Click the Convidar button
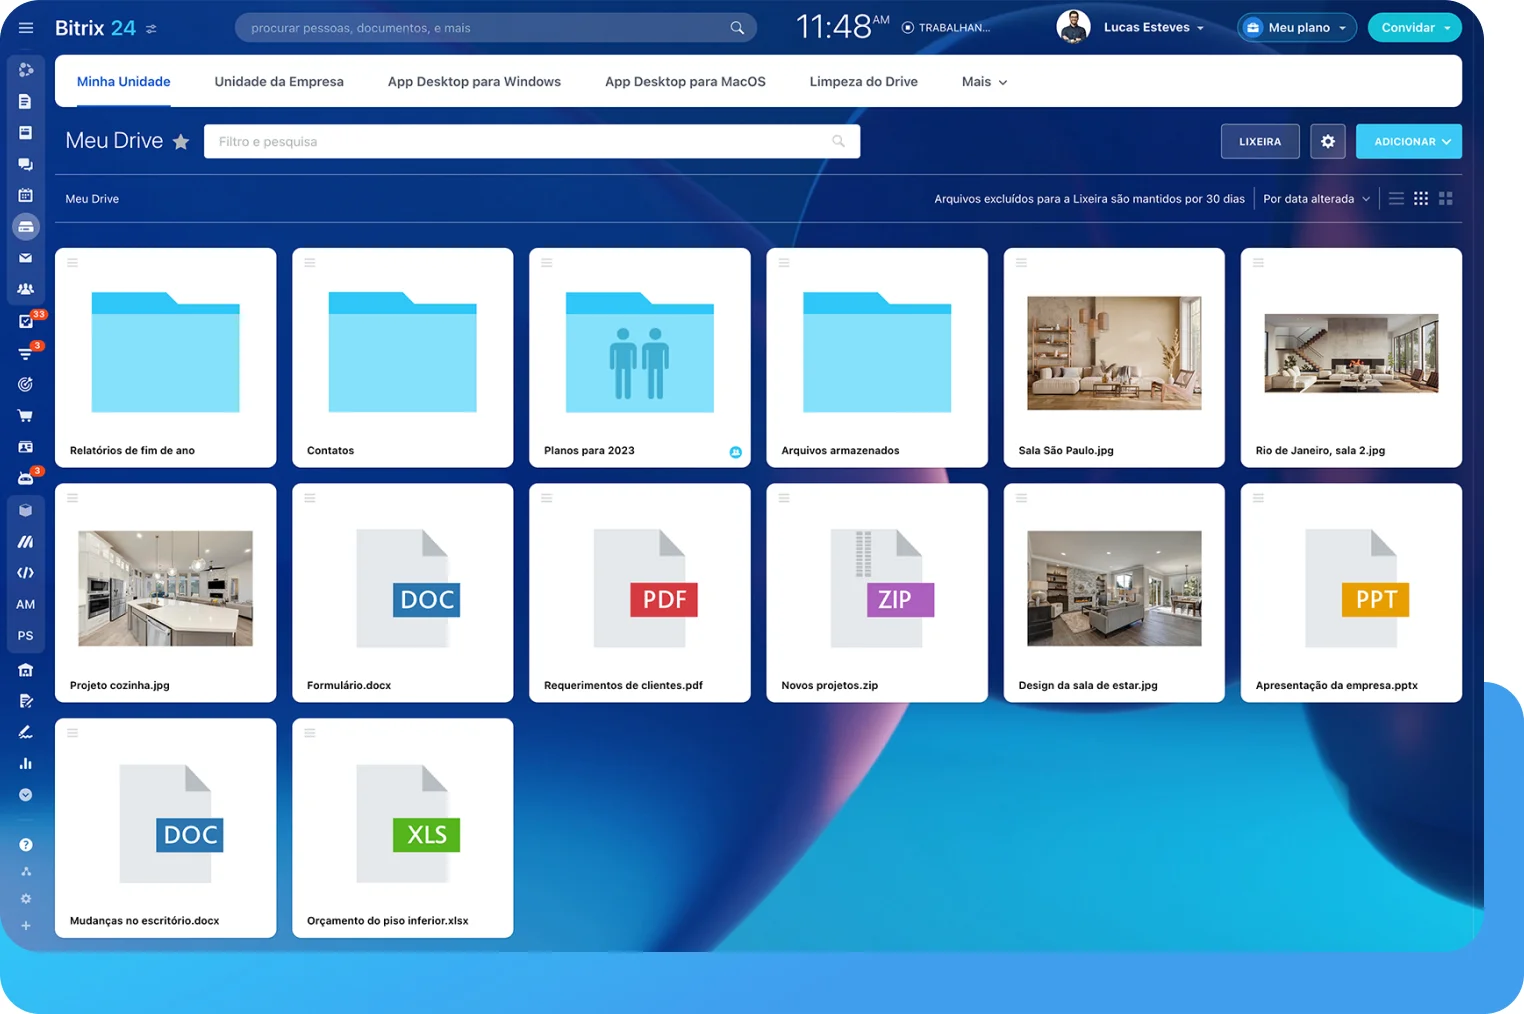Viewport: 1524px width, 1014px height. click(x=1413, y=28)
